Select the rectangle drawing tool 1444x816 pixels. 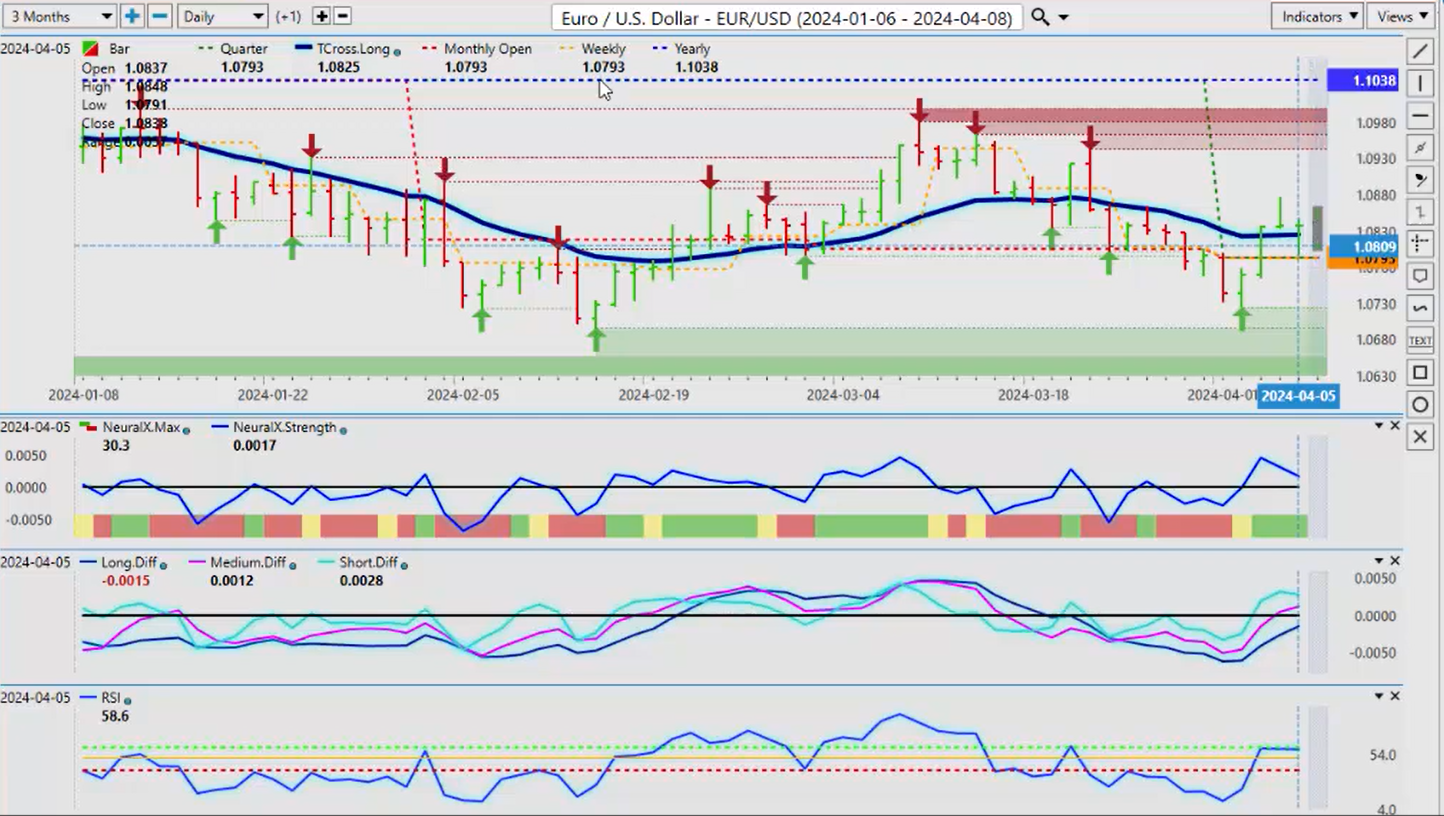coord(1420,373)
